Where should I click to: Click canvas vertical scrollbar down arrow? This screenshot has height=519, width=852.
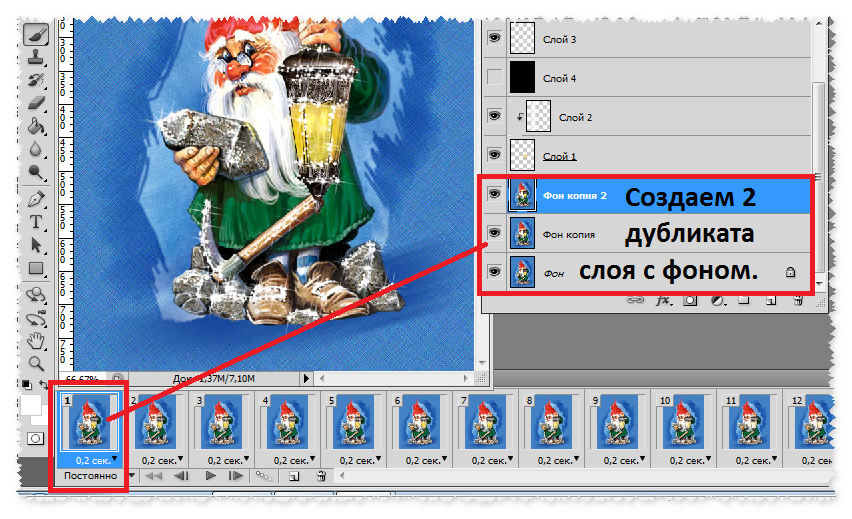point(482,363)
